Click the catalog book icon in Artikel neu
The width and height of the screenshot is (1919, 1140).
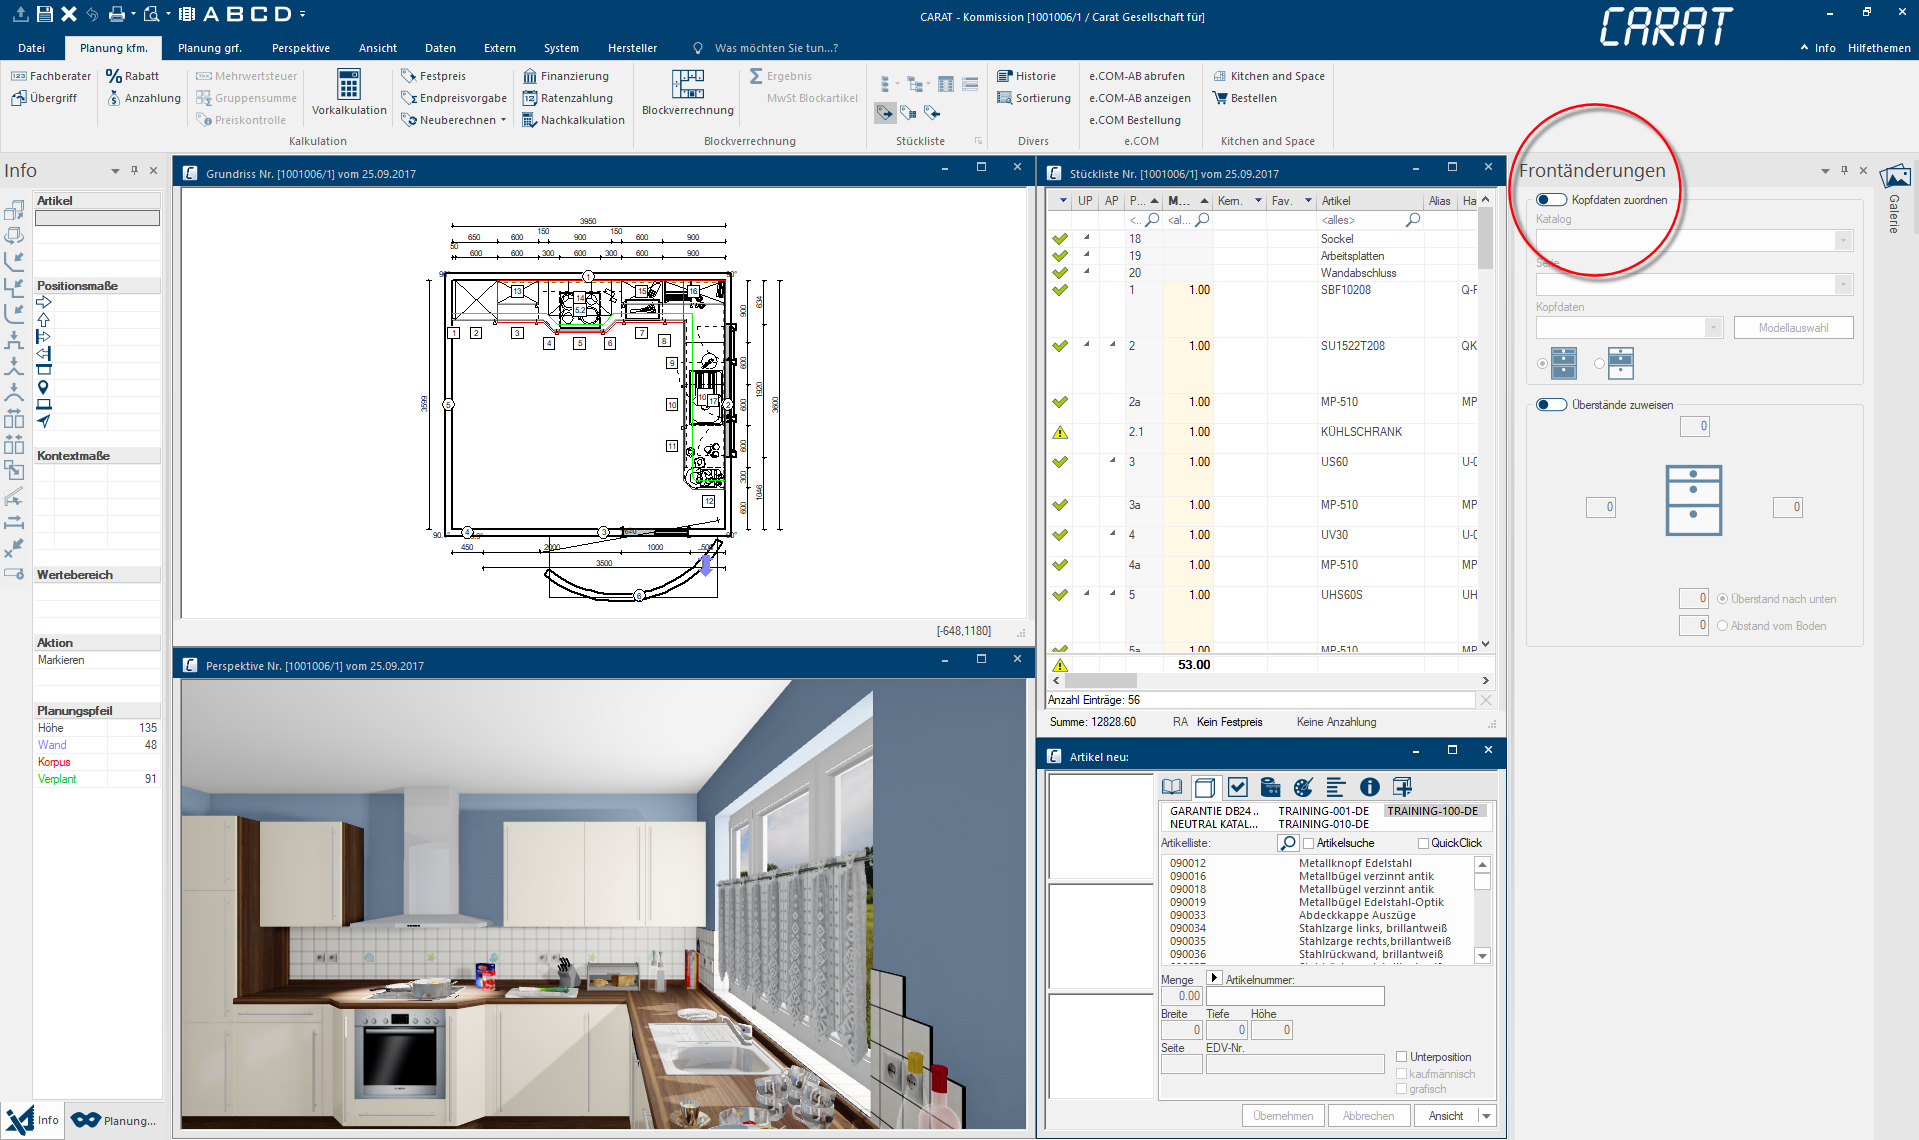pyautogui.click(x=1172, y=788)
